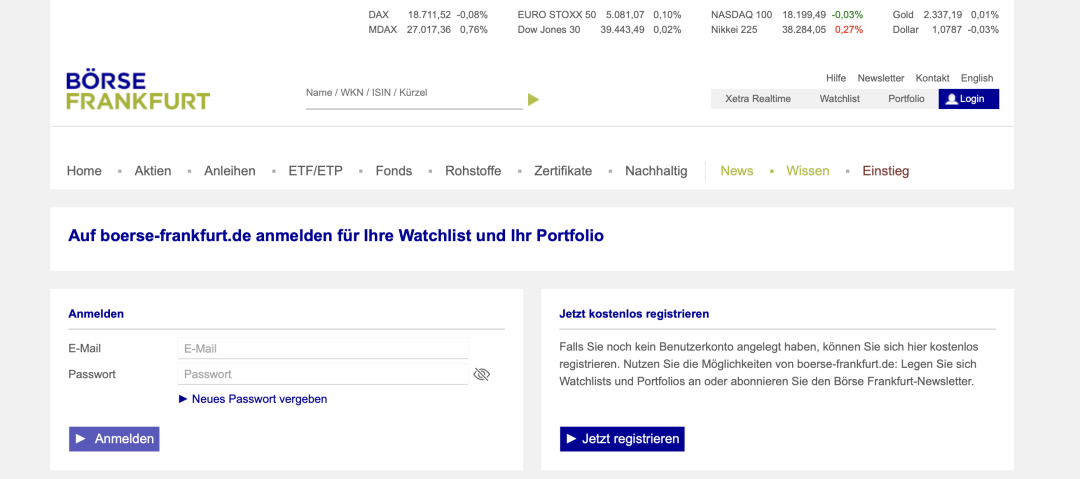
Task: Click Neues Passwort vergeben link
Action: (259, 399)
